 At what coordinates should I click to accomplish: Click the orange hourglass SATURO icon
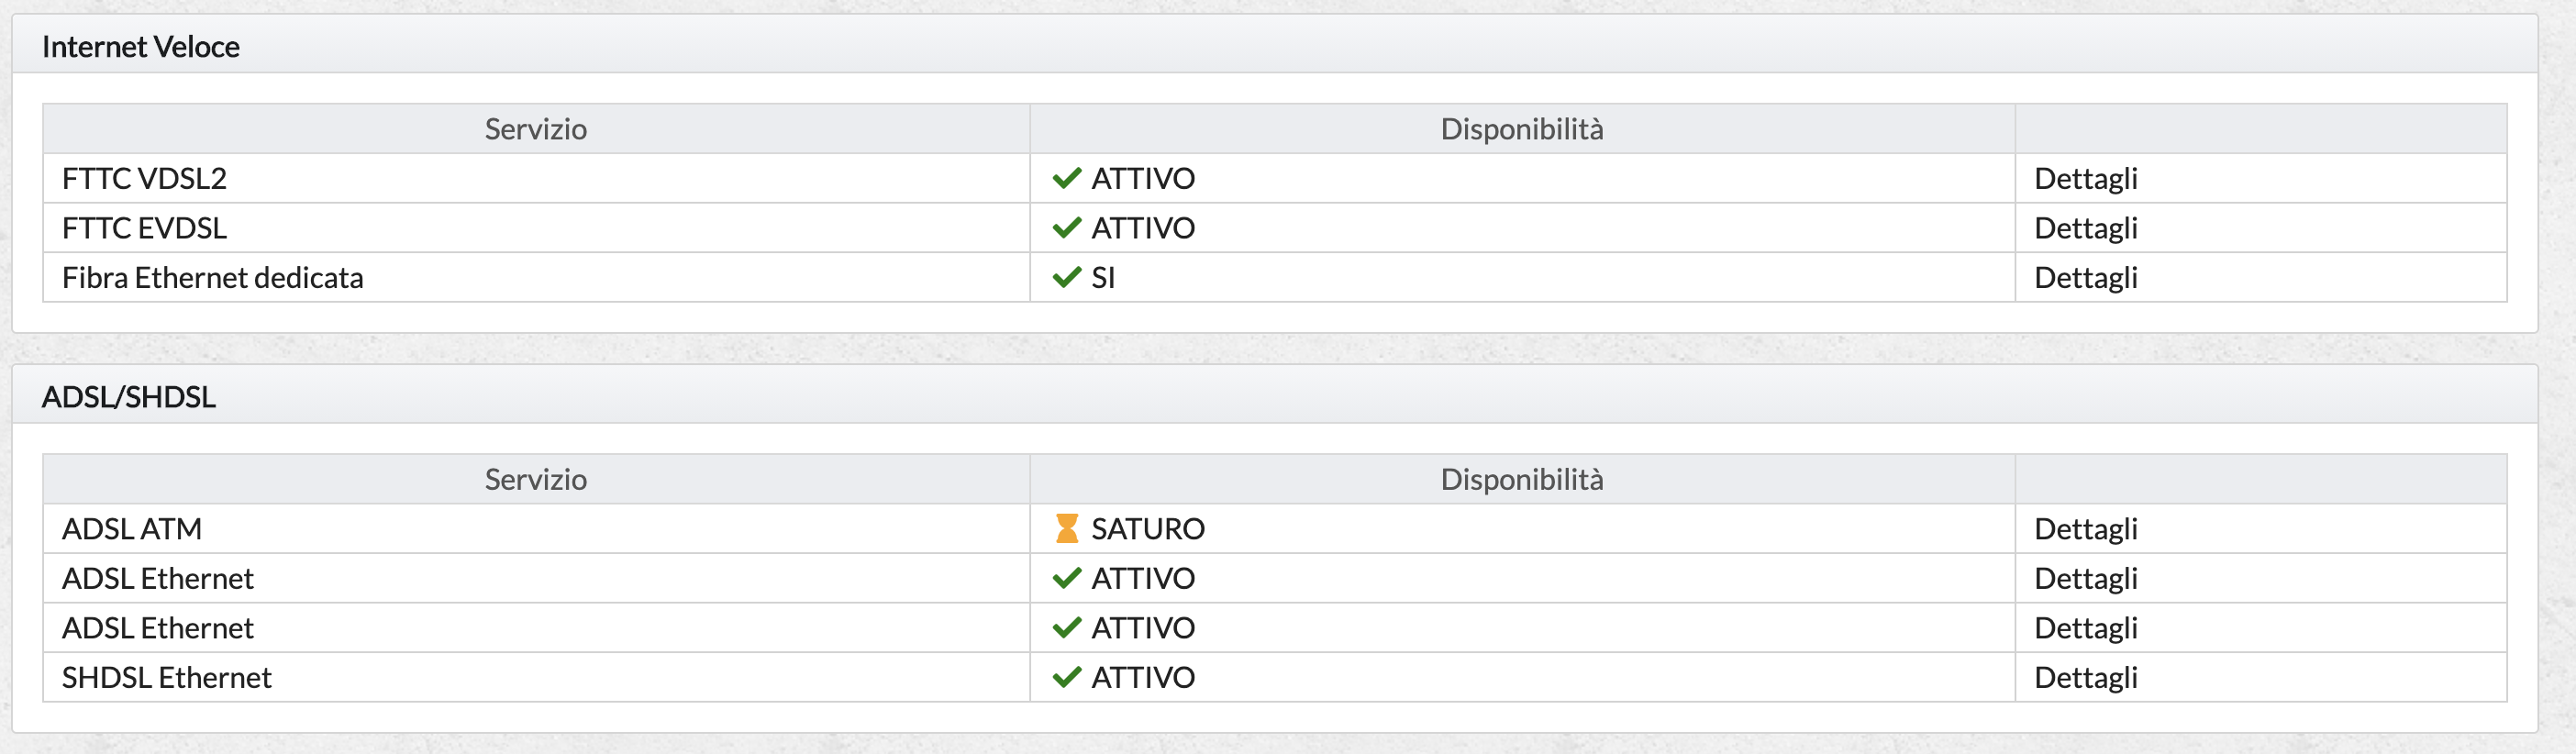click(x=1067, y=528)
